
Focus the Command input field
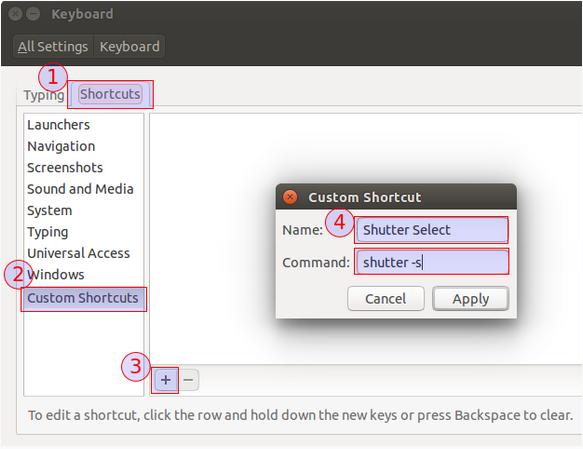pos(431,262)
